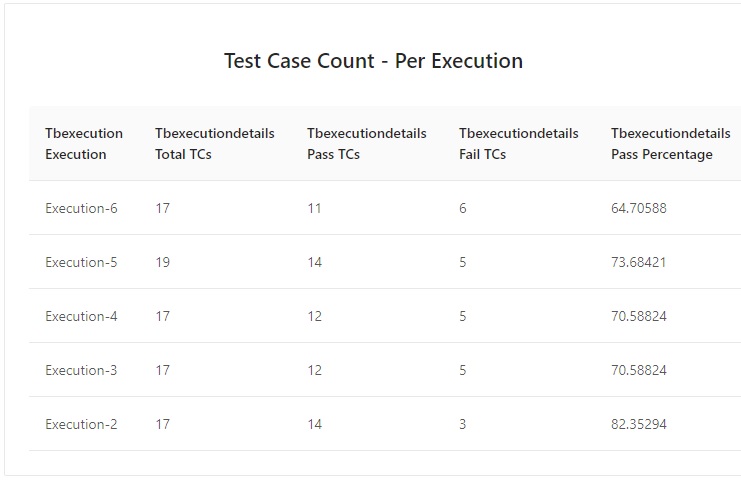The height and width of the screenshot is (481, 741).
Task: Select the Execution-6 row label
Action: 81,208
